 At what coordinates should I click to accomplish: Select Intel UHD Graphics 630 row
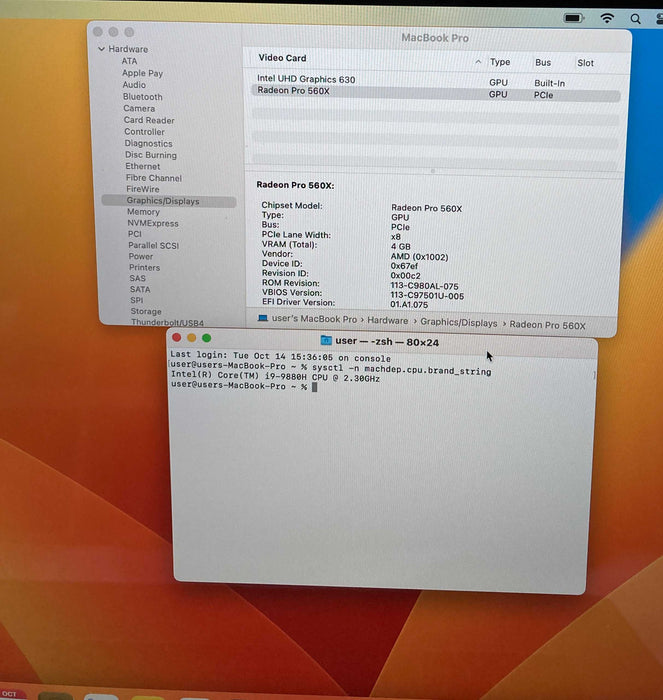306,79
